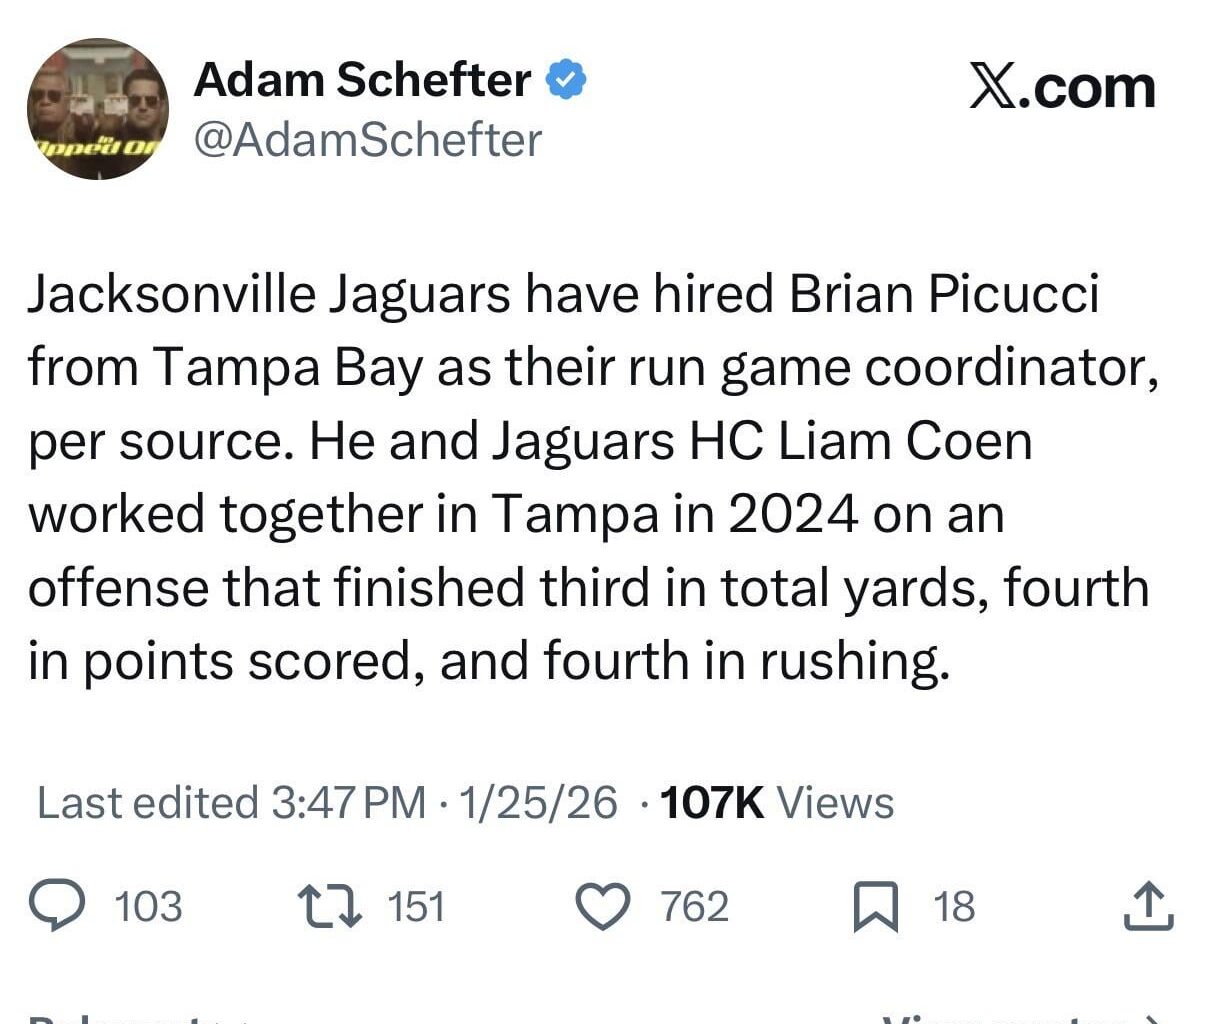Click Adam Schefter's blue verified badge
Screen dimensions: 1206x1024
tap(565, 78)
